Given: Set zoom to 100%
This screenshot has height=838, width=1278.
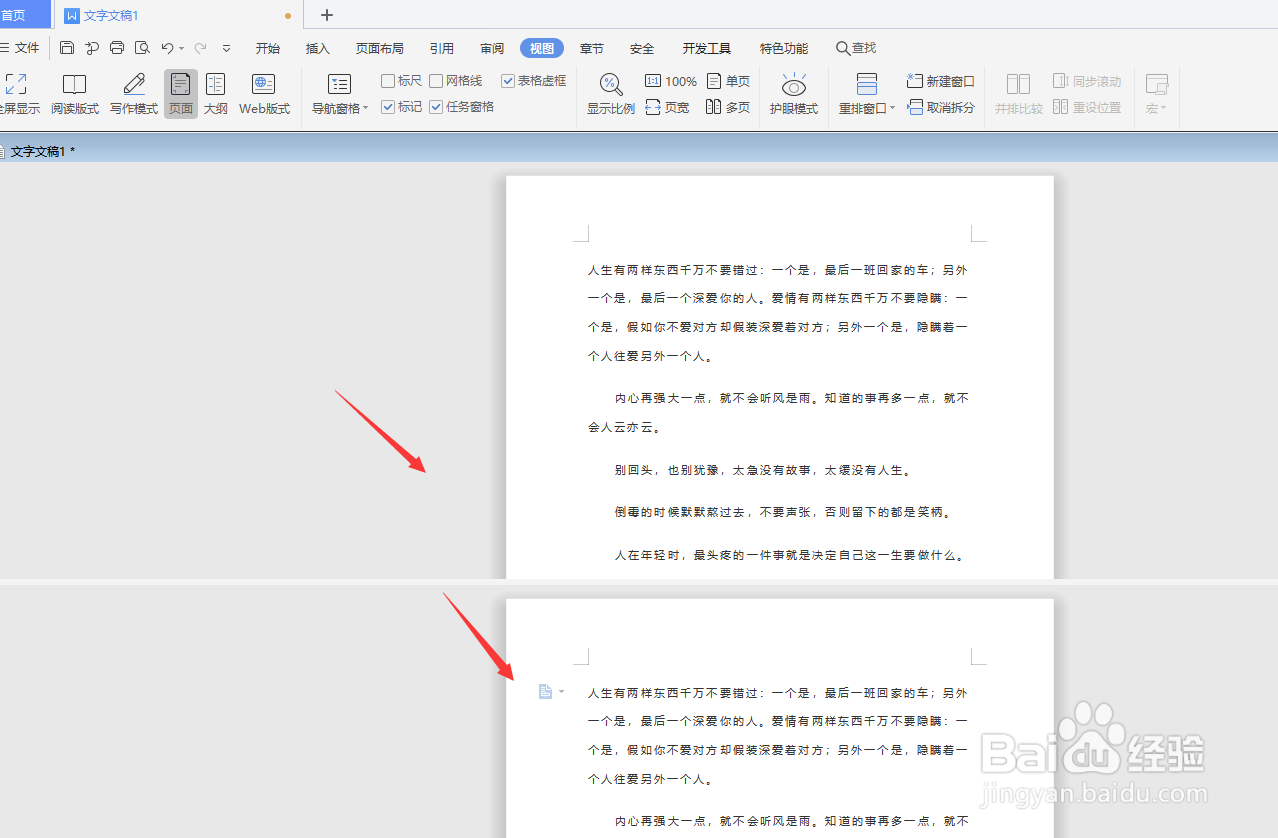Looking at the screenshot, I should [671, 81].
